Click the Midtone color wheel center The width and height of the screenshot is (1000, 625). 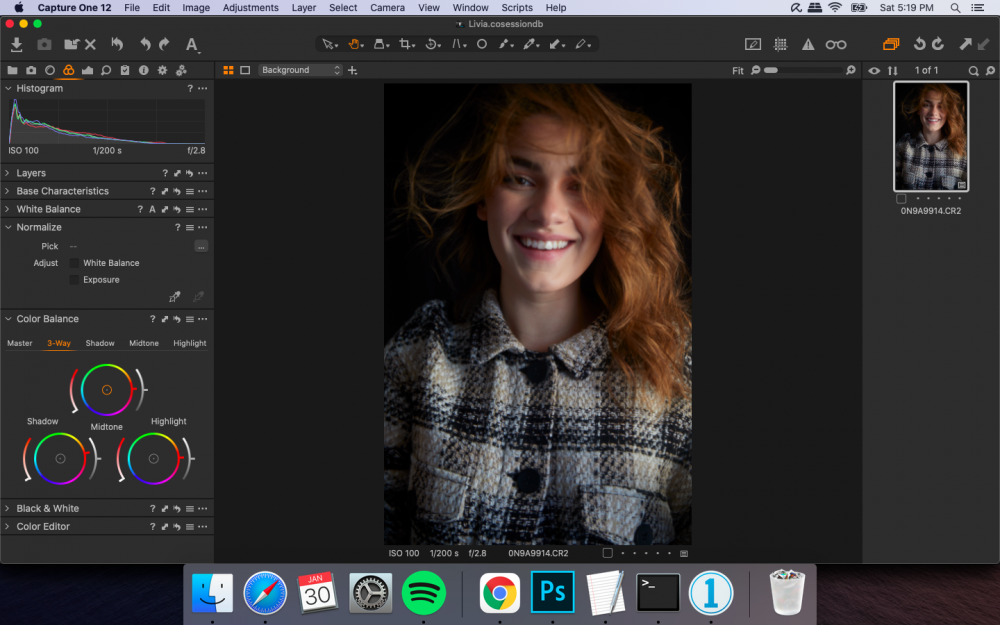[107, 390]
